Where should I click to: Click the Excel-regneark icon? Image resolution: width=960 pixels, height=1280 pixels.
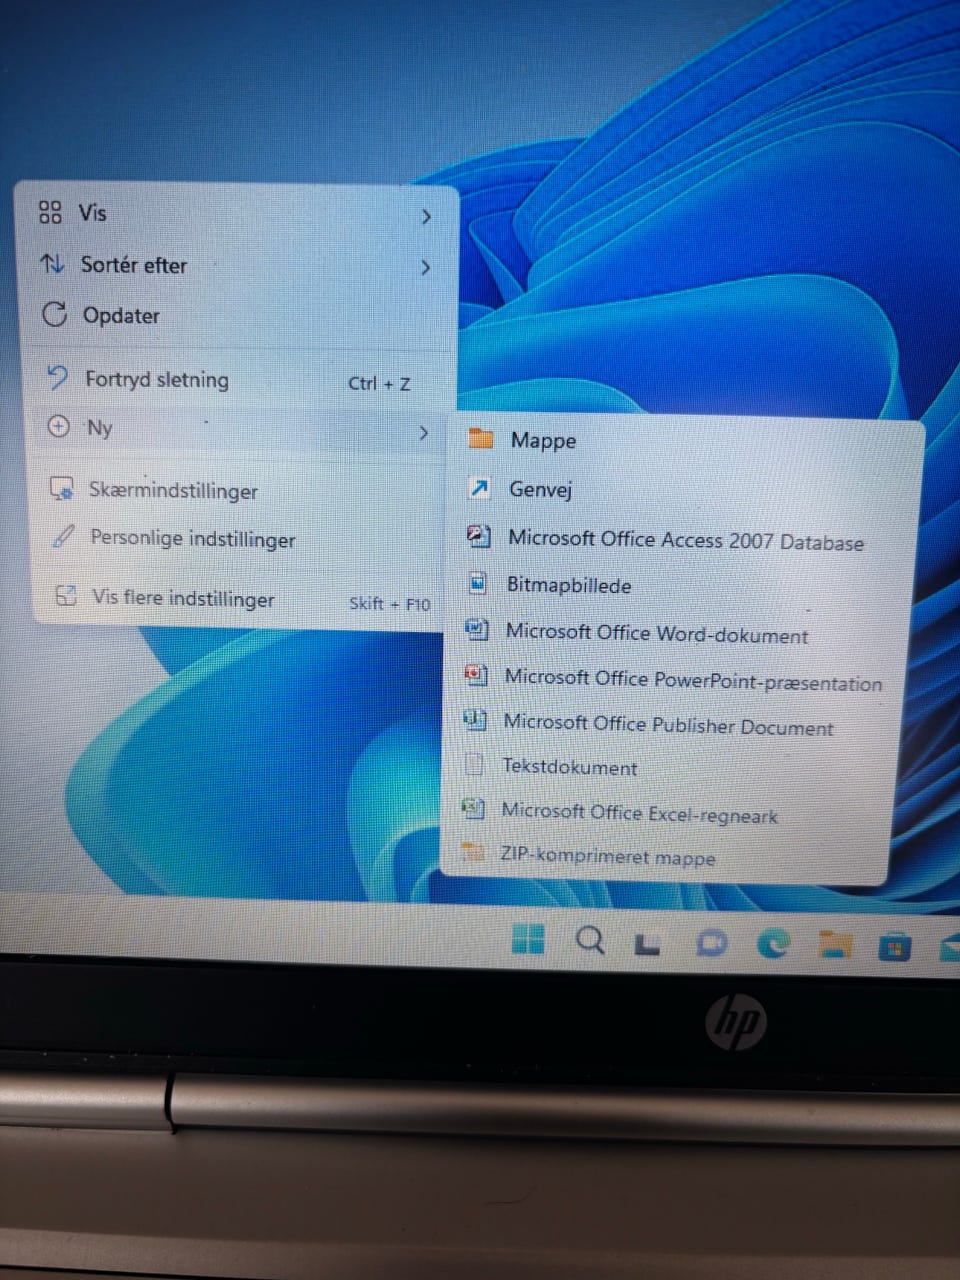pos(473,808)
